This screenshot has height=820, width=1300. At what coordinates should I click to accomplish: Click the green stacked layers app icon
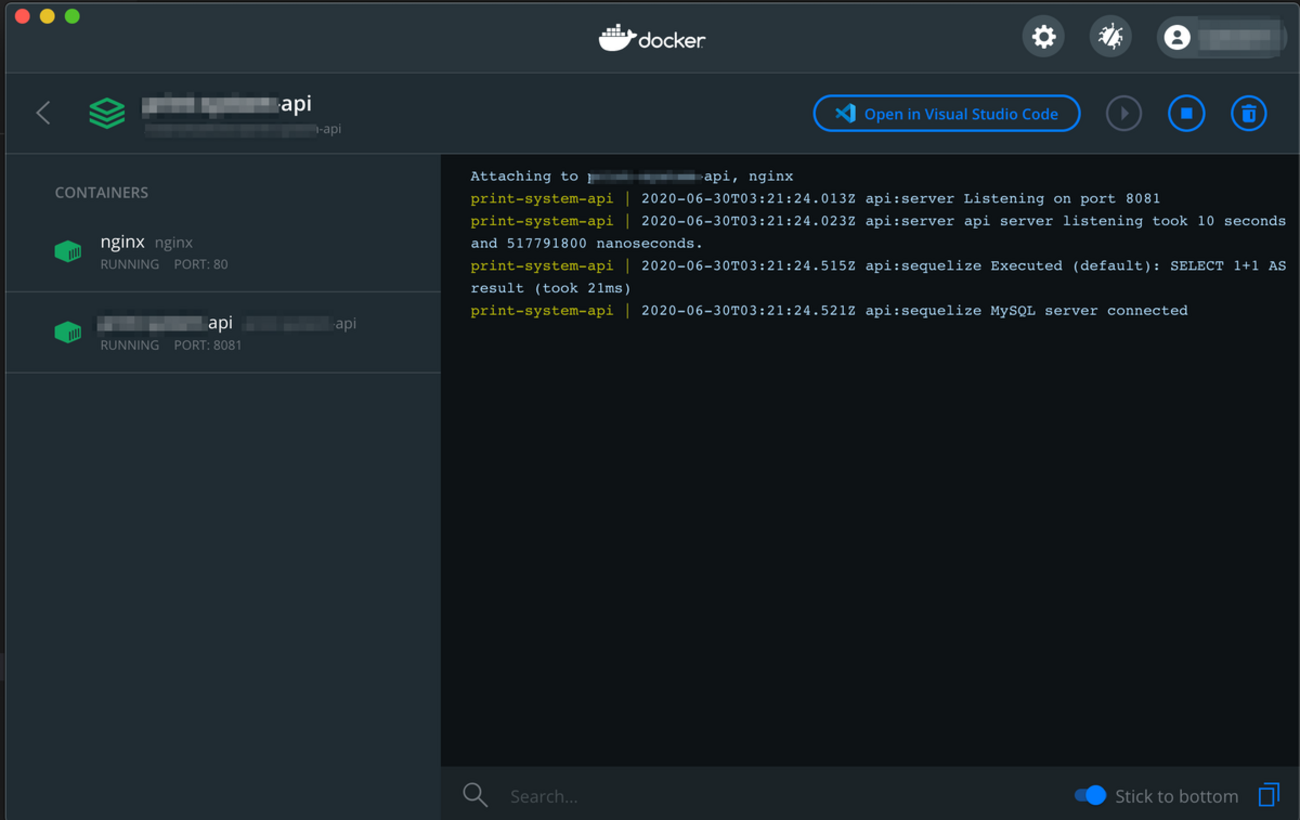(x=107, y=113)
